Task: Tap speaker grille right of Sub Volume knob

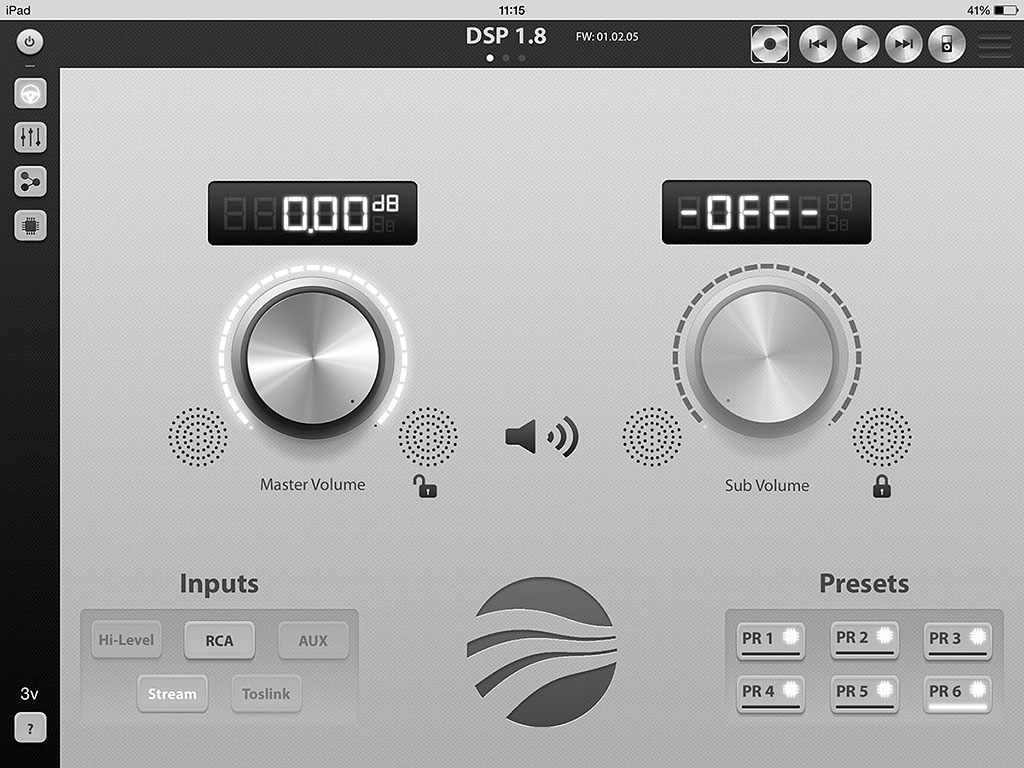Action: point(882,437)
